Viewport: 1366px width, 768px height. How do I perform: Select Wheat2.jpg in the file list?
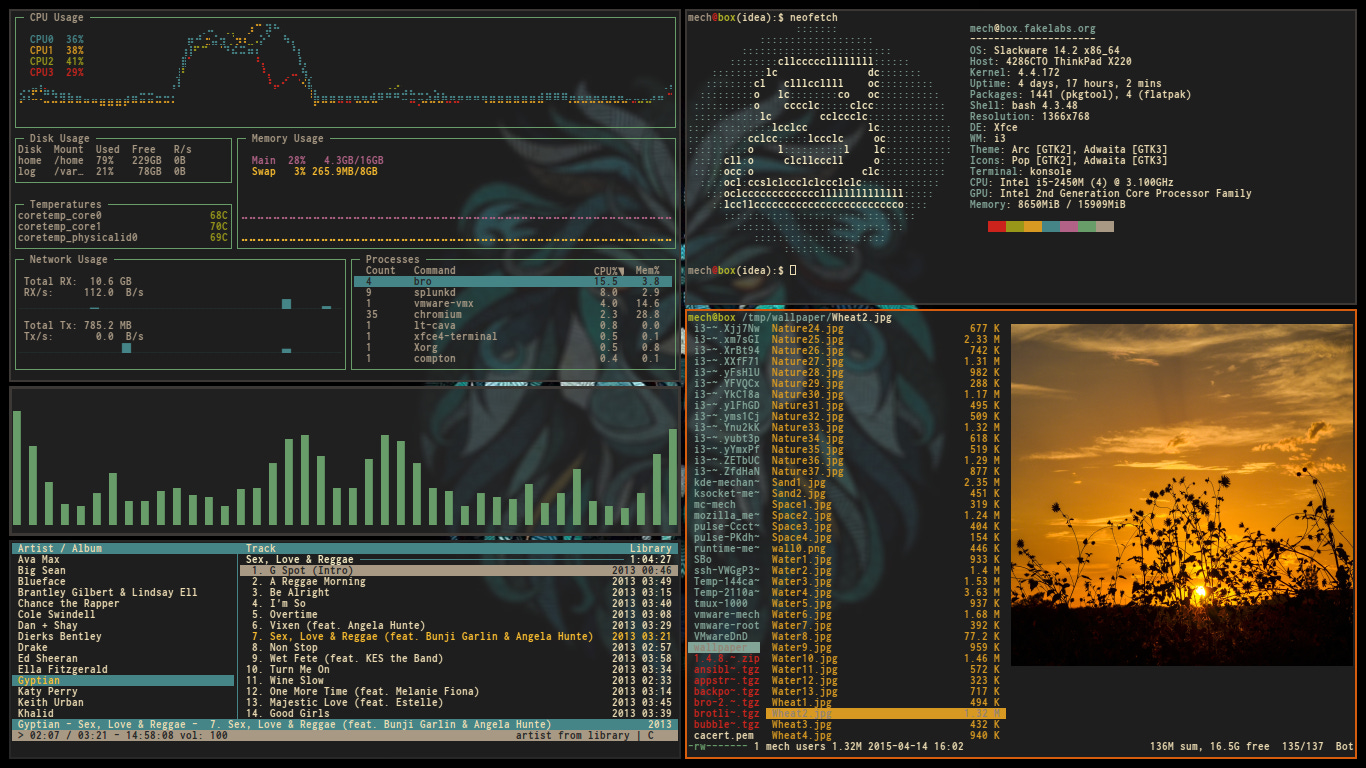(803, 713)
